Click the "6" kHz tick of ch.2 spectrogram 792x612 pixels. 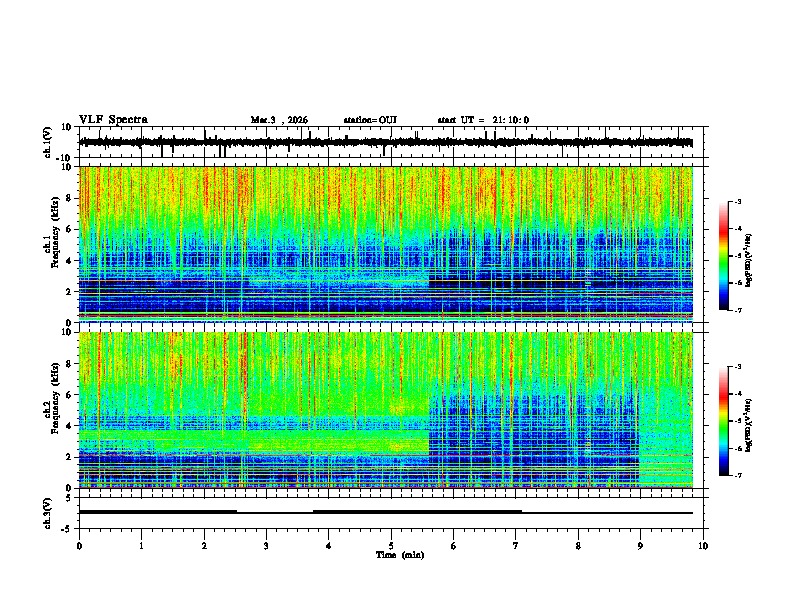(69, 395)
